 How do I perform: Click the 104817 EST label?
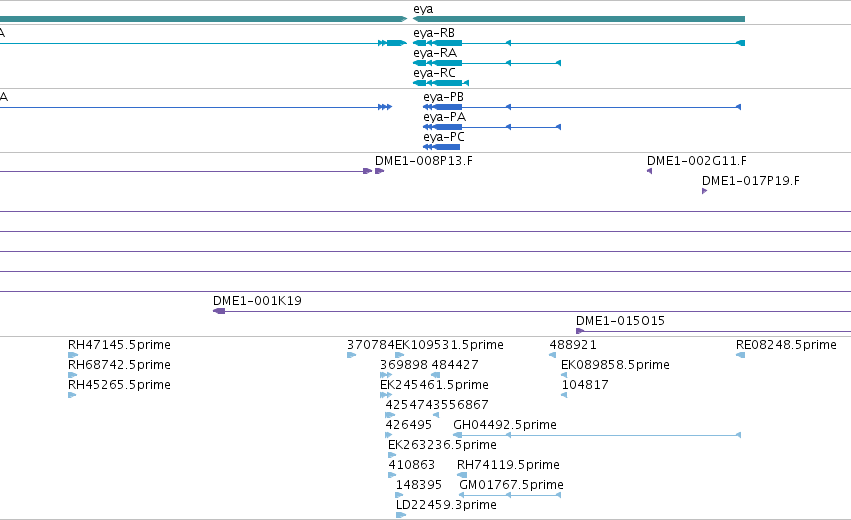585,385
